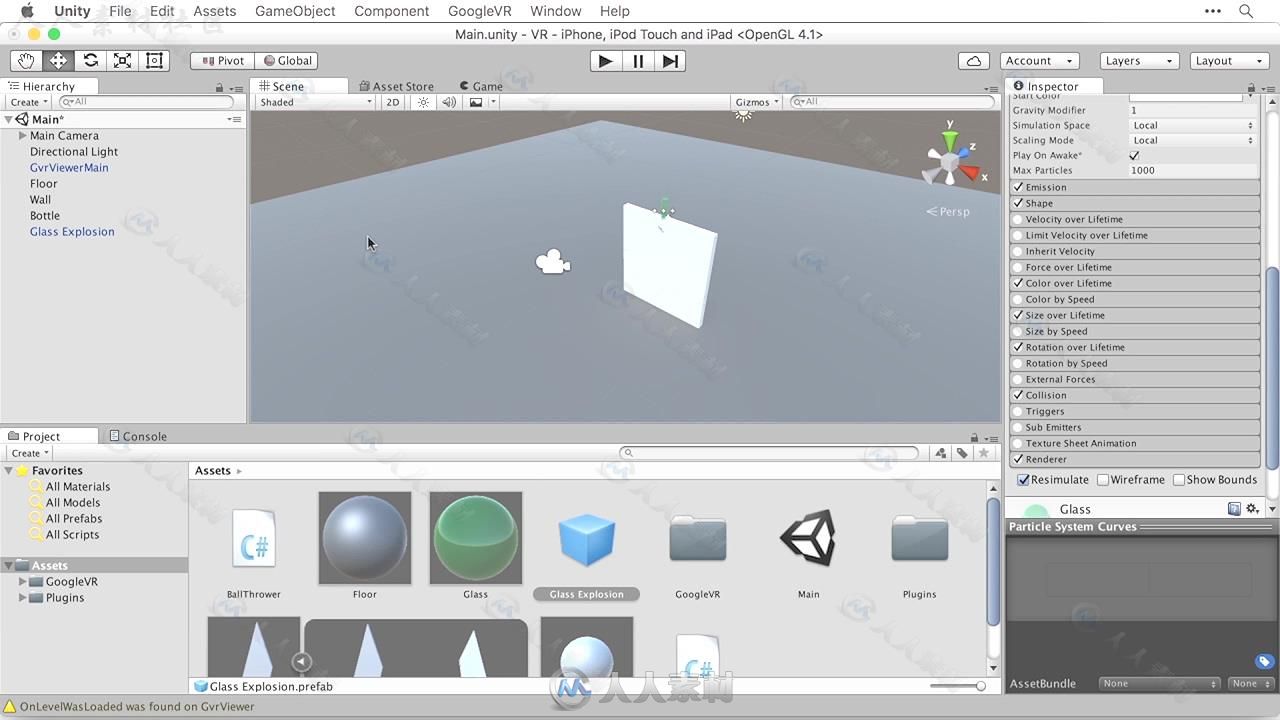
Task: Disable Size over Lifetime module
Action: point(1018,315)
